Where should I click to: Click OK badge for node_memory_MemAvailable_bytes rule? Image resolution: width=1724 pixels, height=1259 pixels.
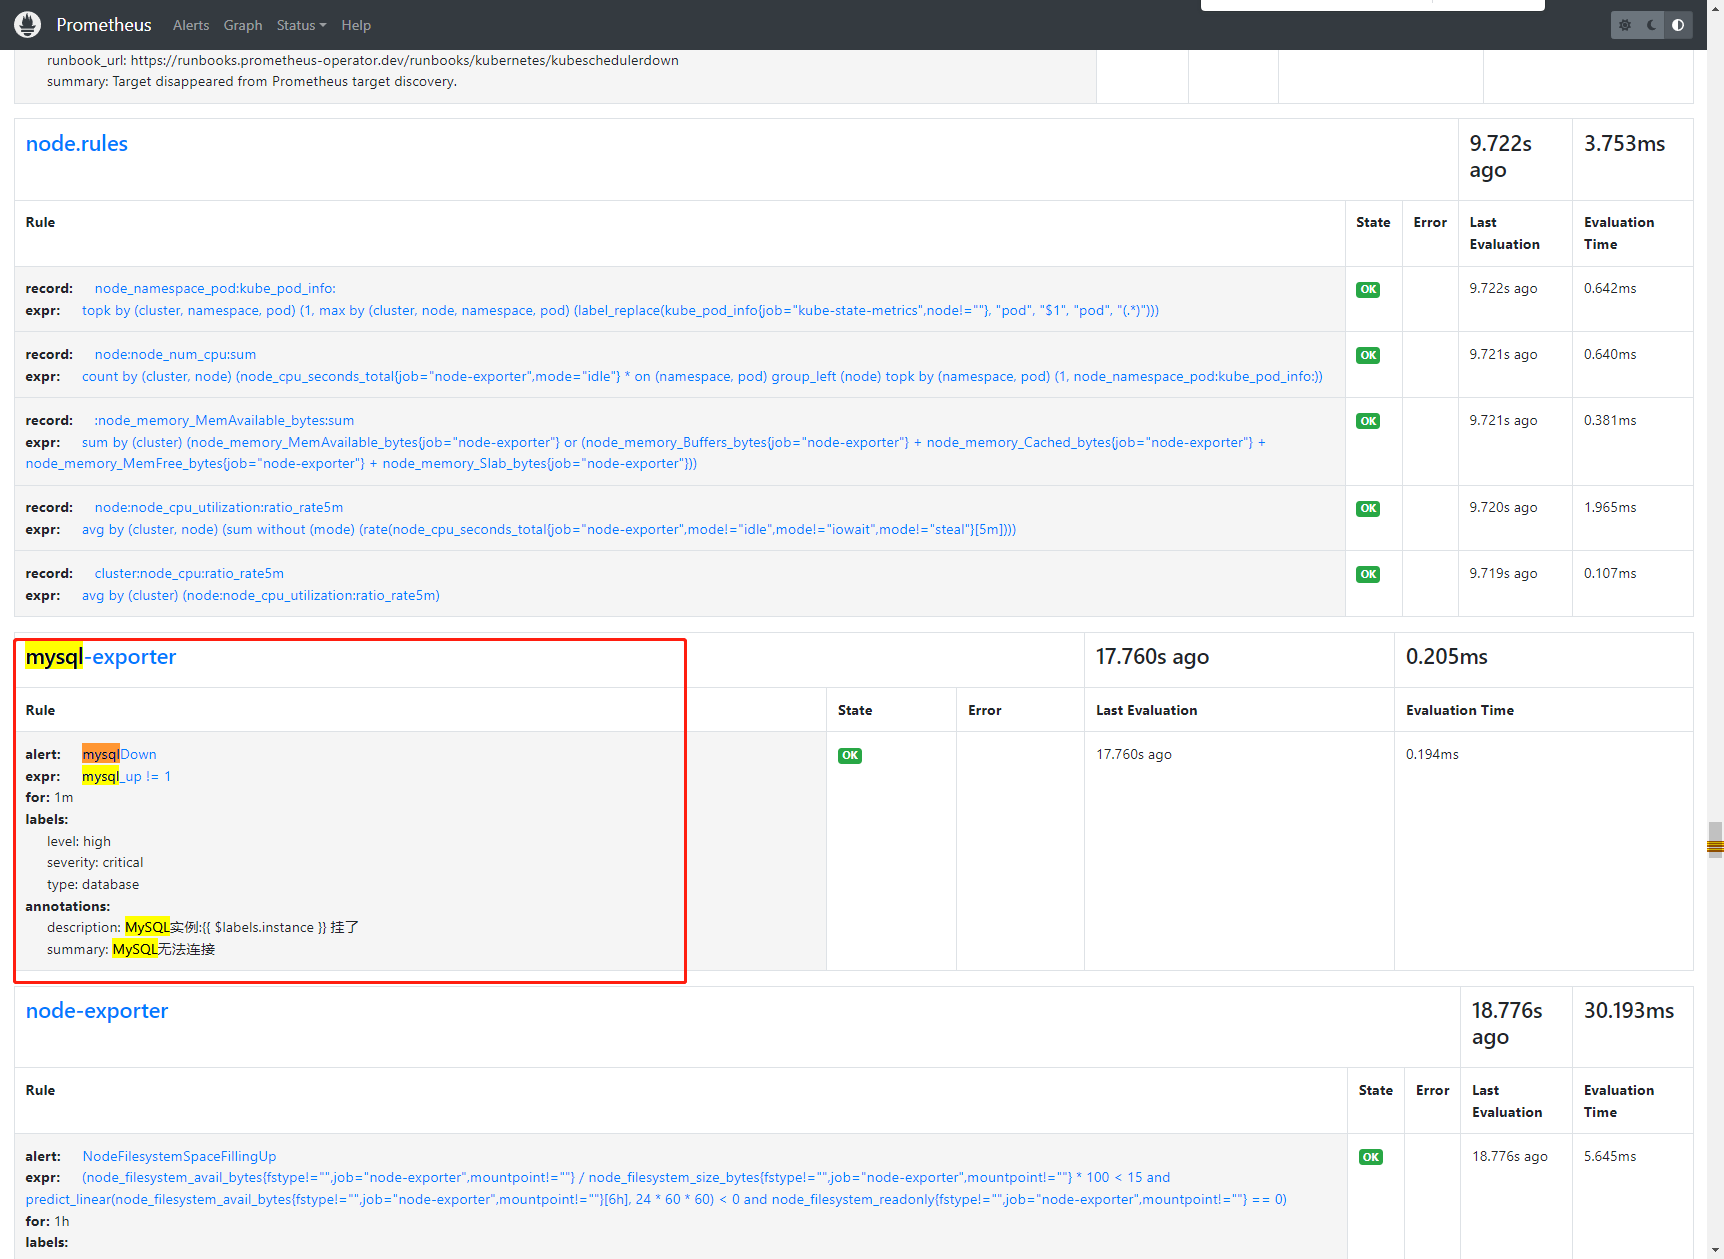[x=1368, y=422]
